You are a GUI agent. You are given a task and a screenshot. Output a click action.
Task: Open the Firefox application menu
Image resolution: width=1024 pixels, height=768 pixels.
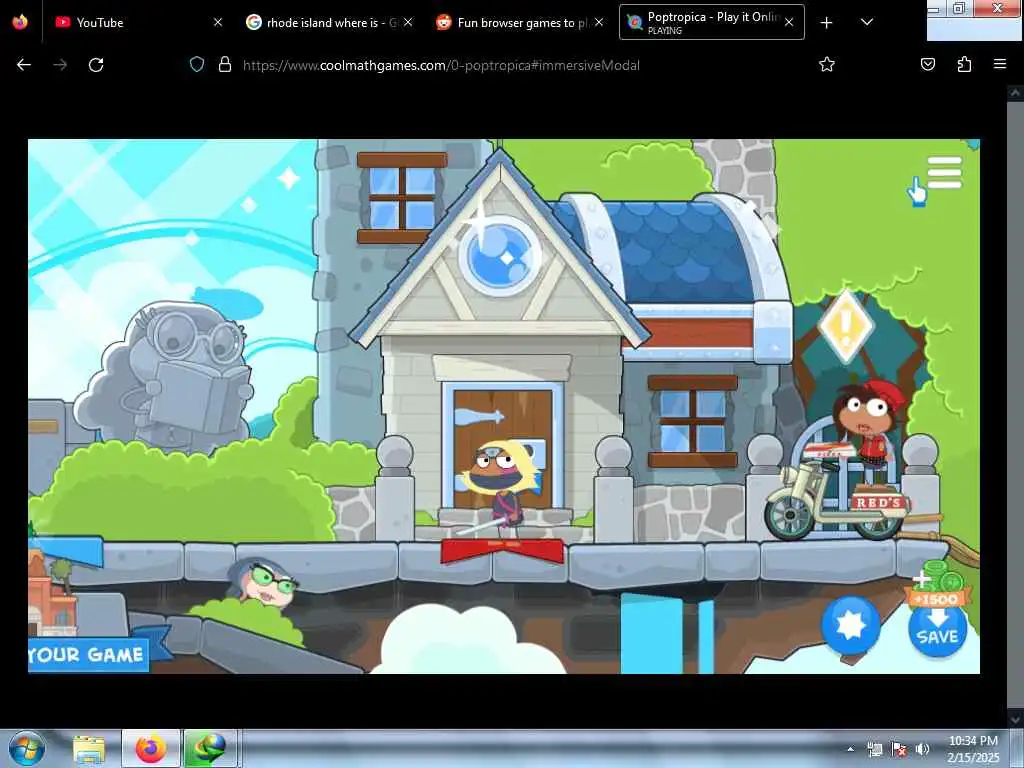1000,65
